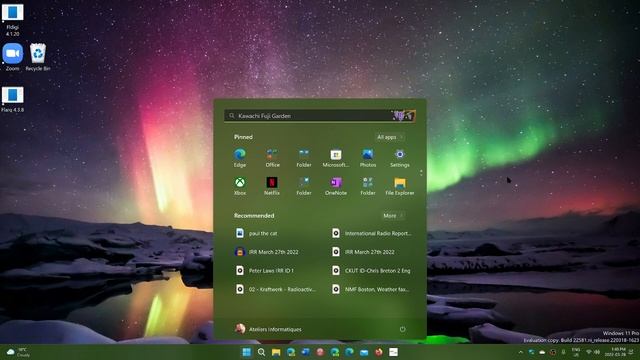Open the network Wi-Fi tray icon

(x=589, y=352)
